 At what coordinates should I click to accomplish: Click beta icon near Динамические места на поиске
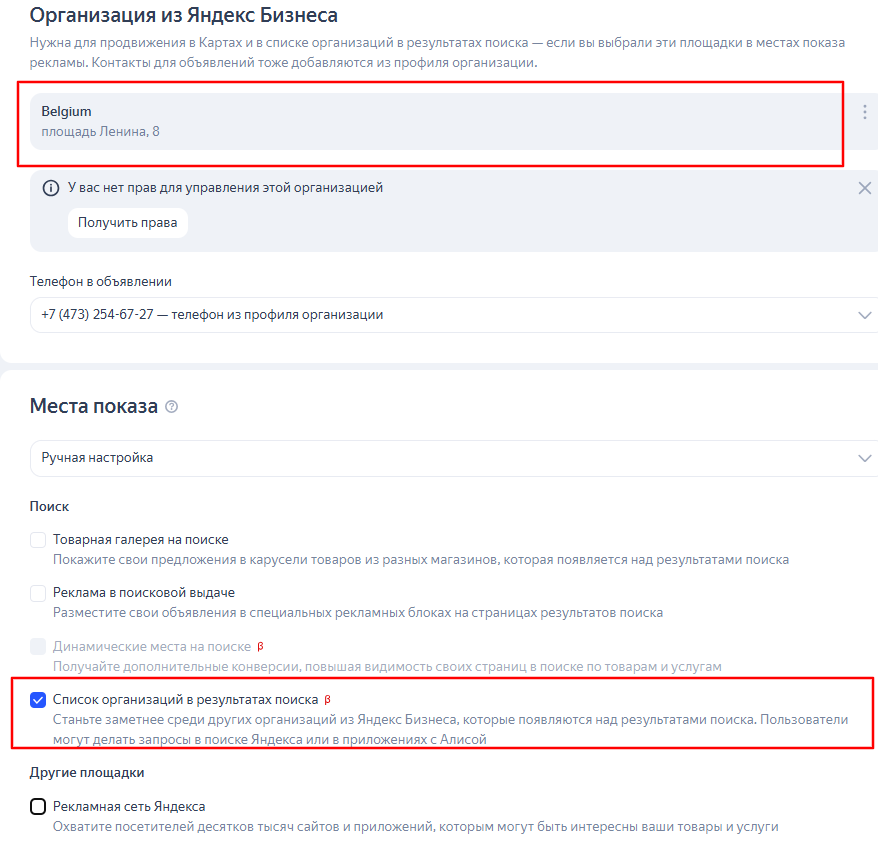tap(260, 646)
